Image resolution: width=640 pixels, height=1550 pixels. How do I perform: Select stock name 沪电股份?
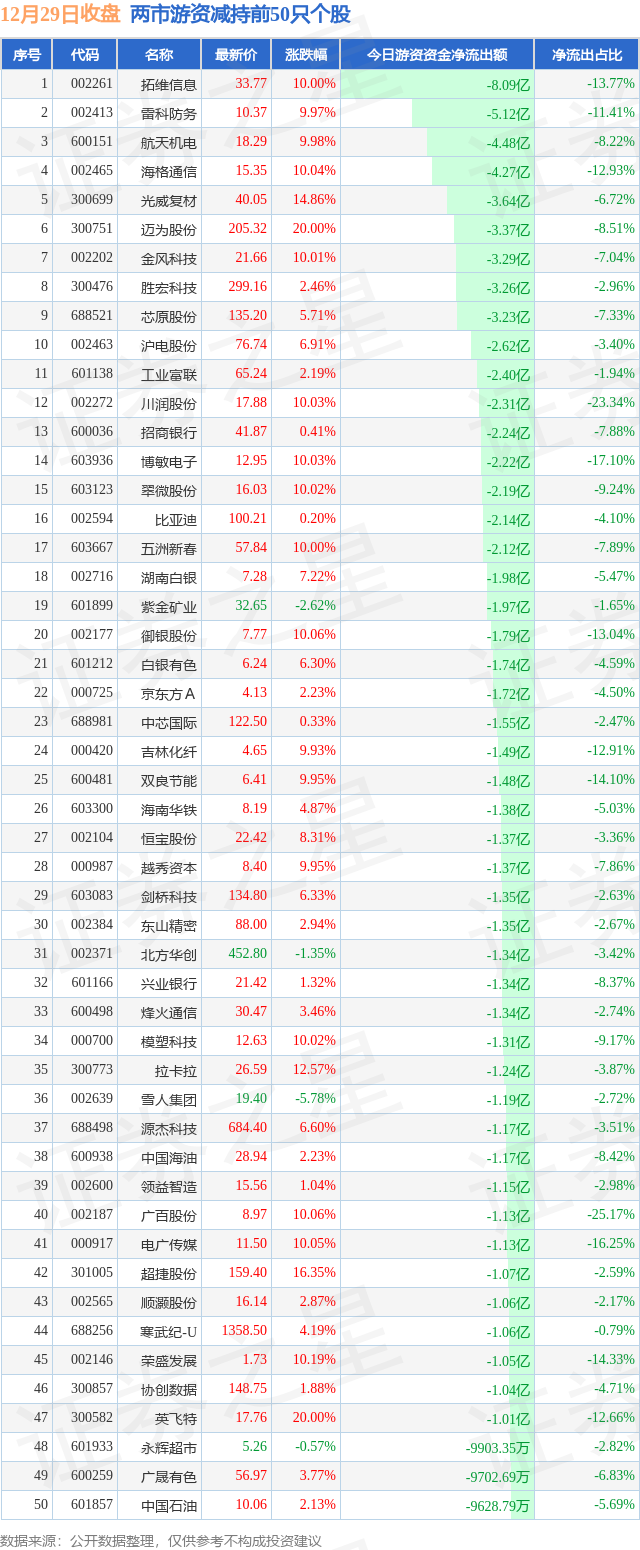click(x=170, y=345)
